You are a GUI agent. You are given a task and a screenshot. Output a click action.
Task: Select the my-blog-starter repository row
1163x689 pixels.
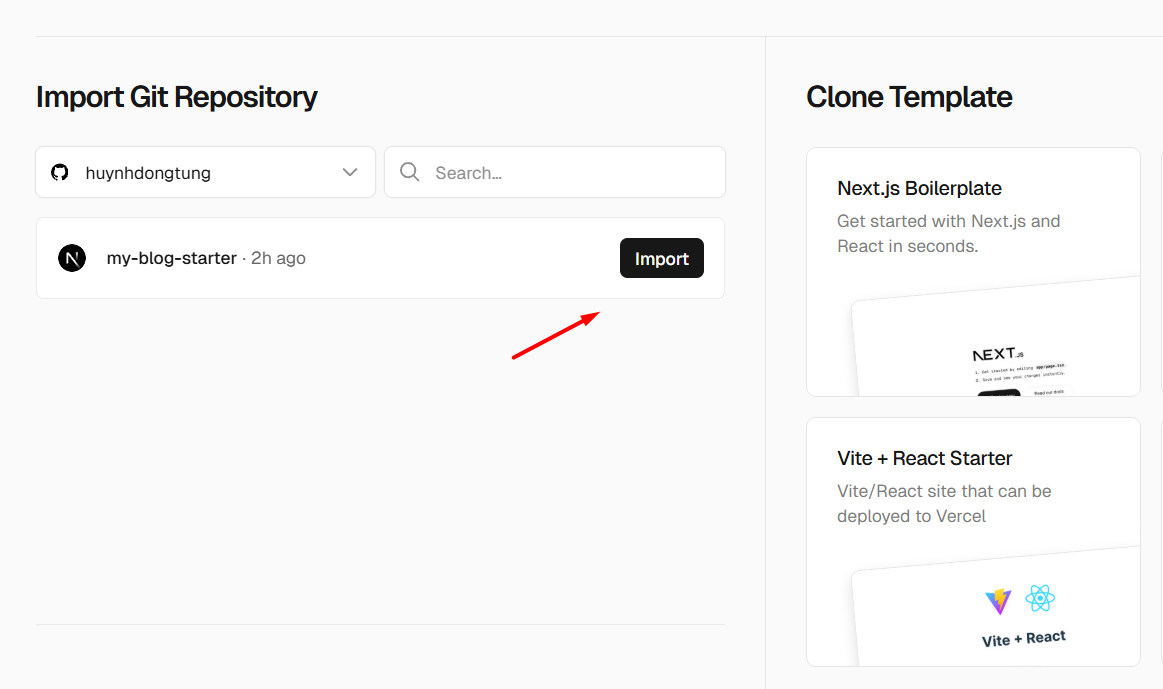pos(380,258)
